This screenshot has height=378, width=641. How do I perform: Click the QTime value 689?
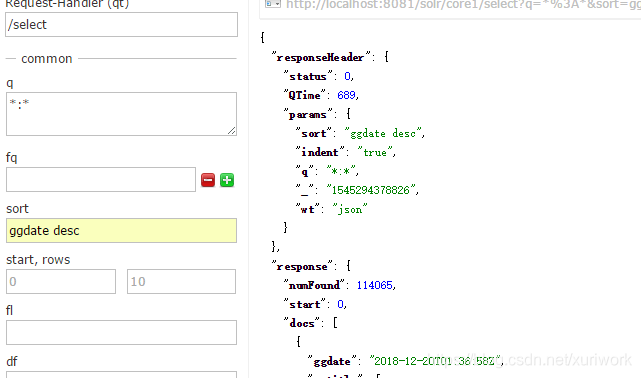point(346,95)
